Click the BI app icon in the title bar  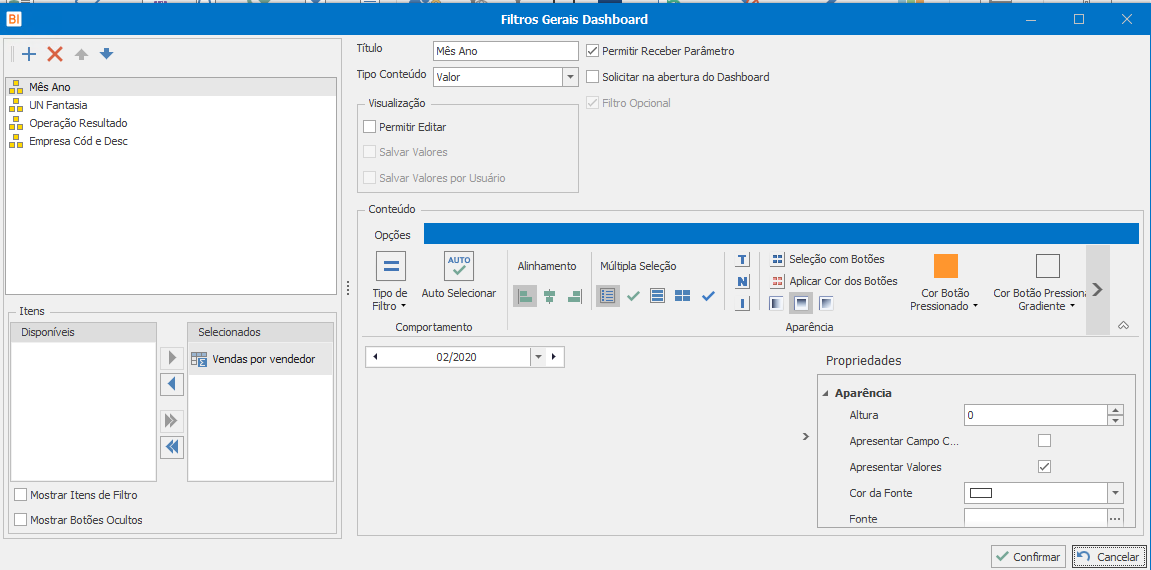[x=13, y=20]
